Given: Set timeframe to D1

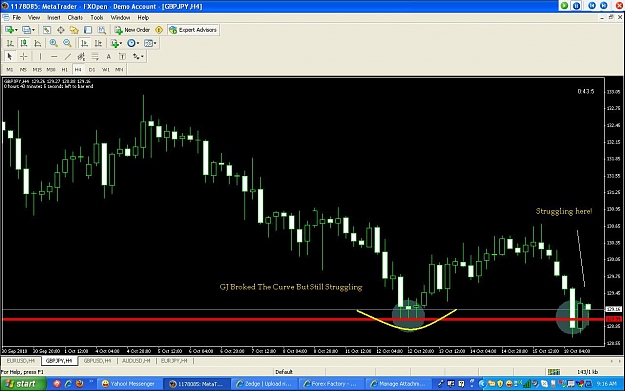Looking at the screenshot, I should [92, 70].
